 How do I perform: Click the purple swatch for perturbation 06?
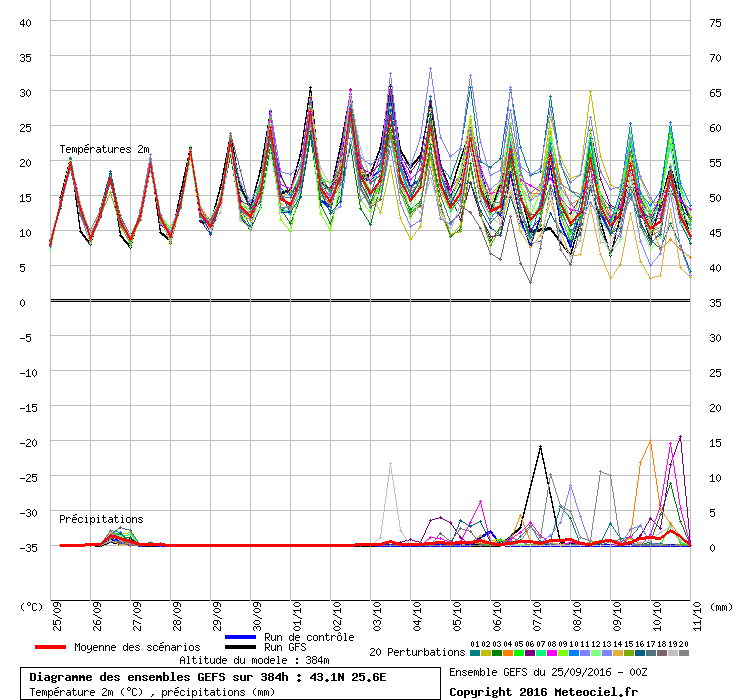[x=530, y=653]
